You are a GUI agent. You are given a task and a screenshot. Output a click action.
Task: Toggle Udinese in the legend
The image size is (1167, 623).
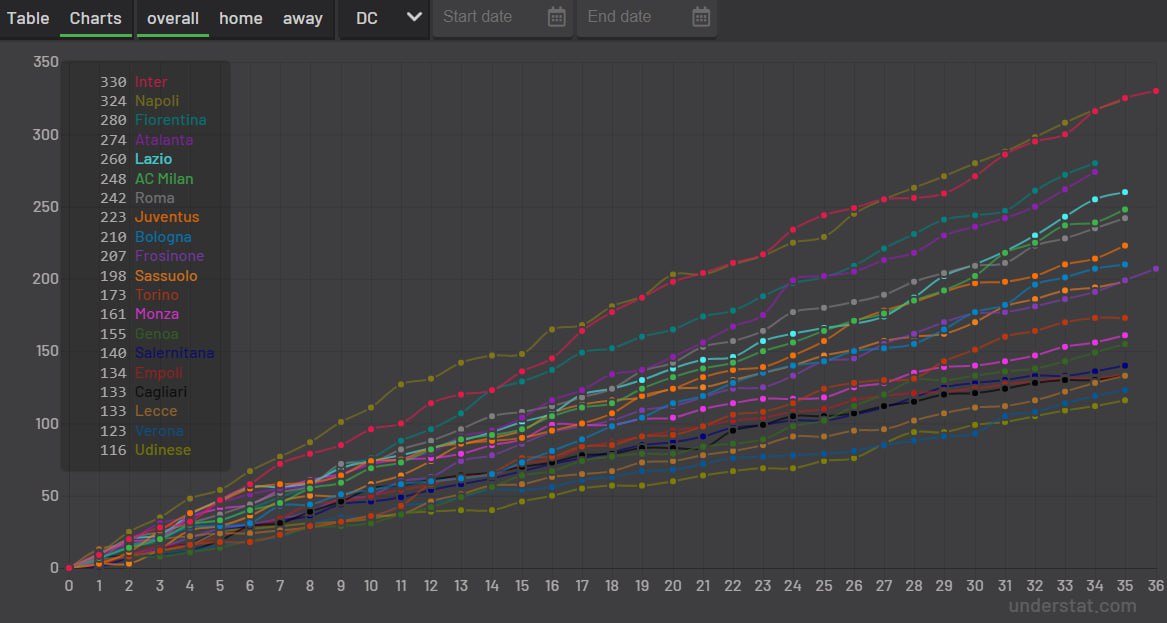(162, 450)
